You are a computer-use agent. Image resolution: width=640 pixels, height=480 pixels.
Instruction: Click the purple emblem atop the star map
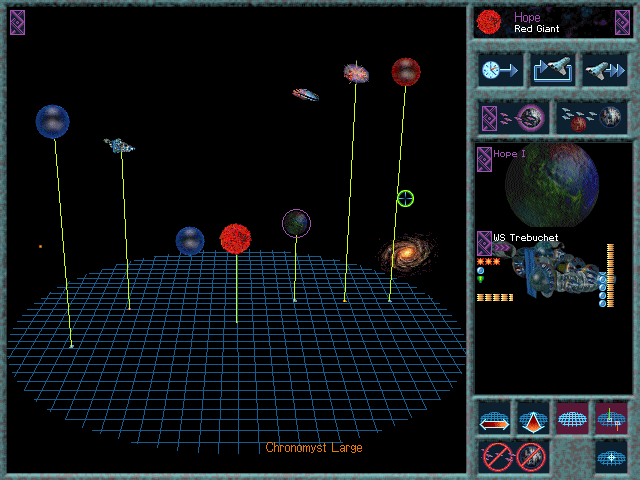pyautogui.click(x=18, y=22)
